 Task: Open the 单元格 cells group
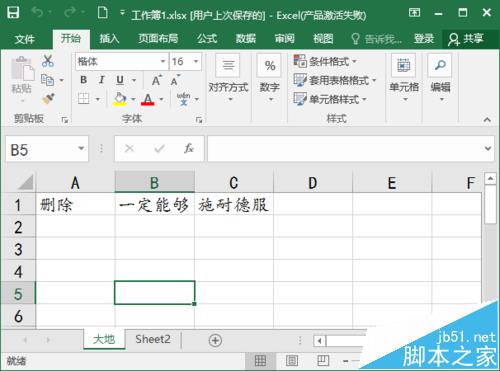(404, 79)
